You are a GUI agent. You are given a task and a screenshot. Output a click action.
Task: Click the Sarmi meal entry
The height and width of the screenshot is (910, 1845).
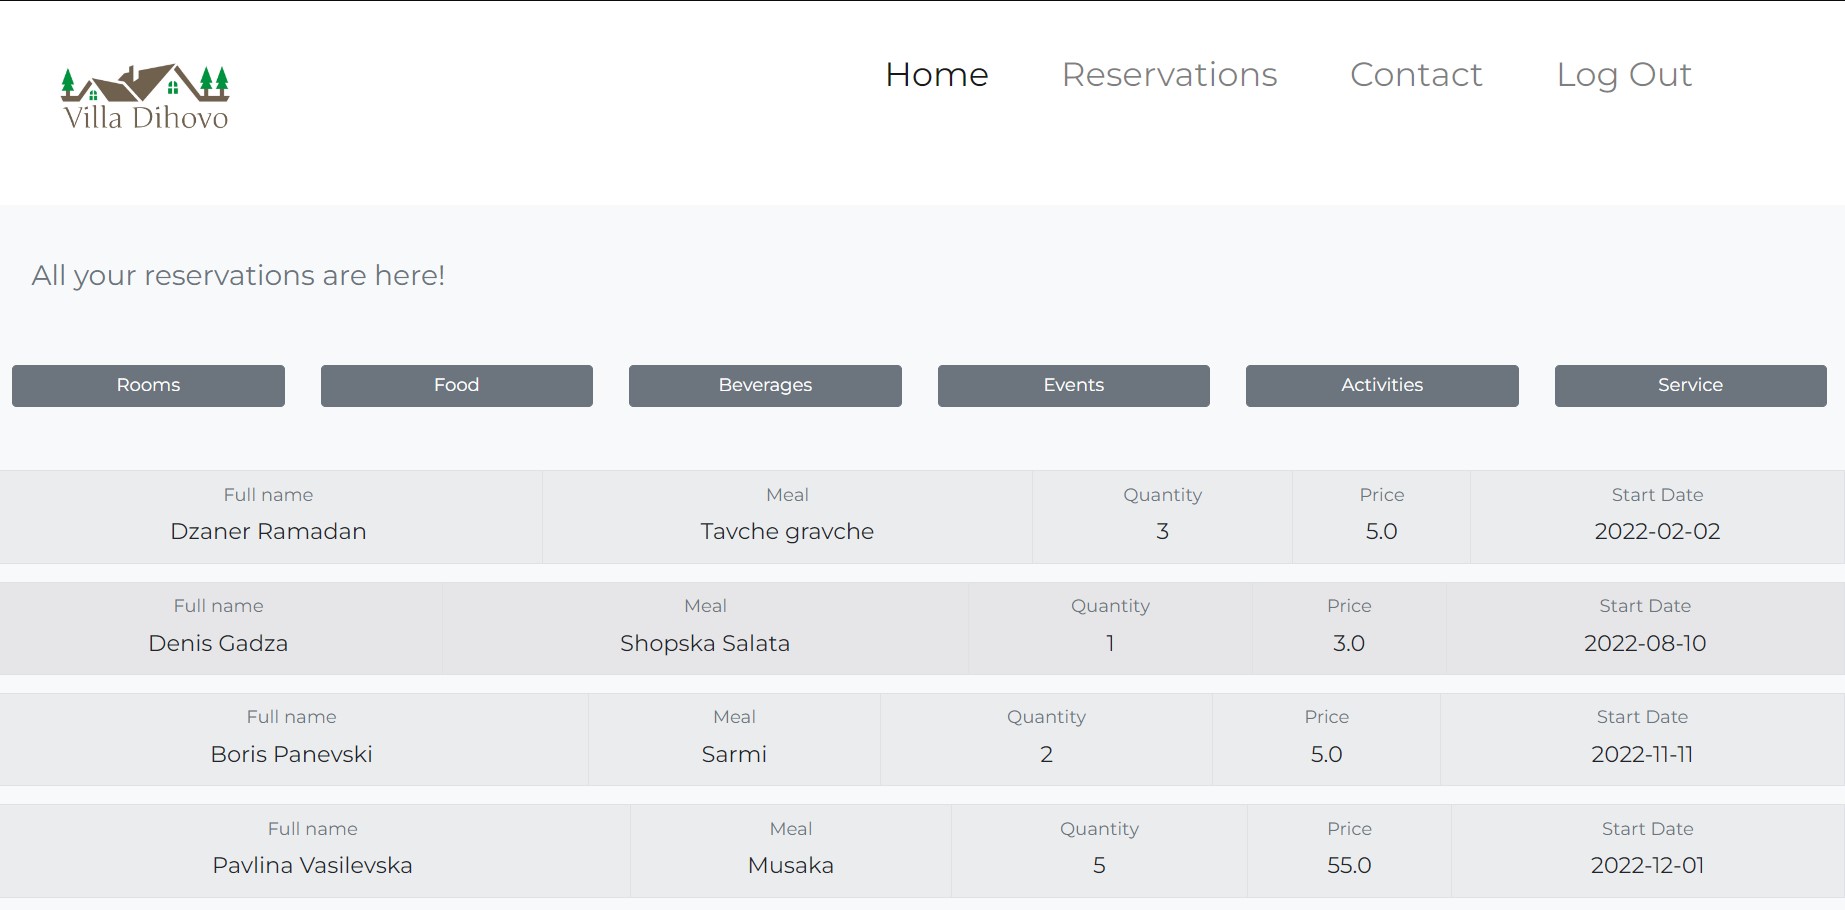click(x=734, y=754)
